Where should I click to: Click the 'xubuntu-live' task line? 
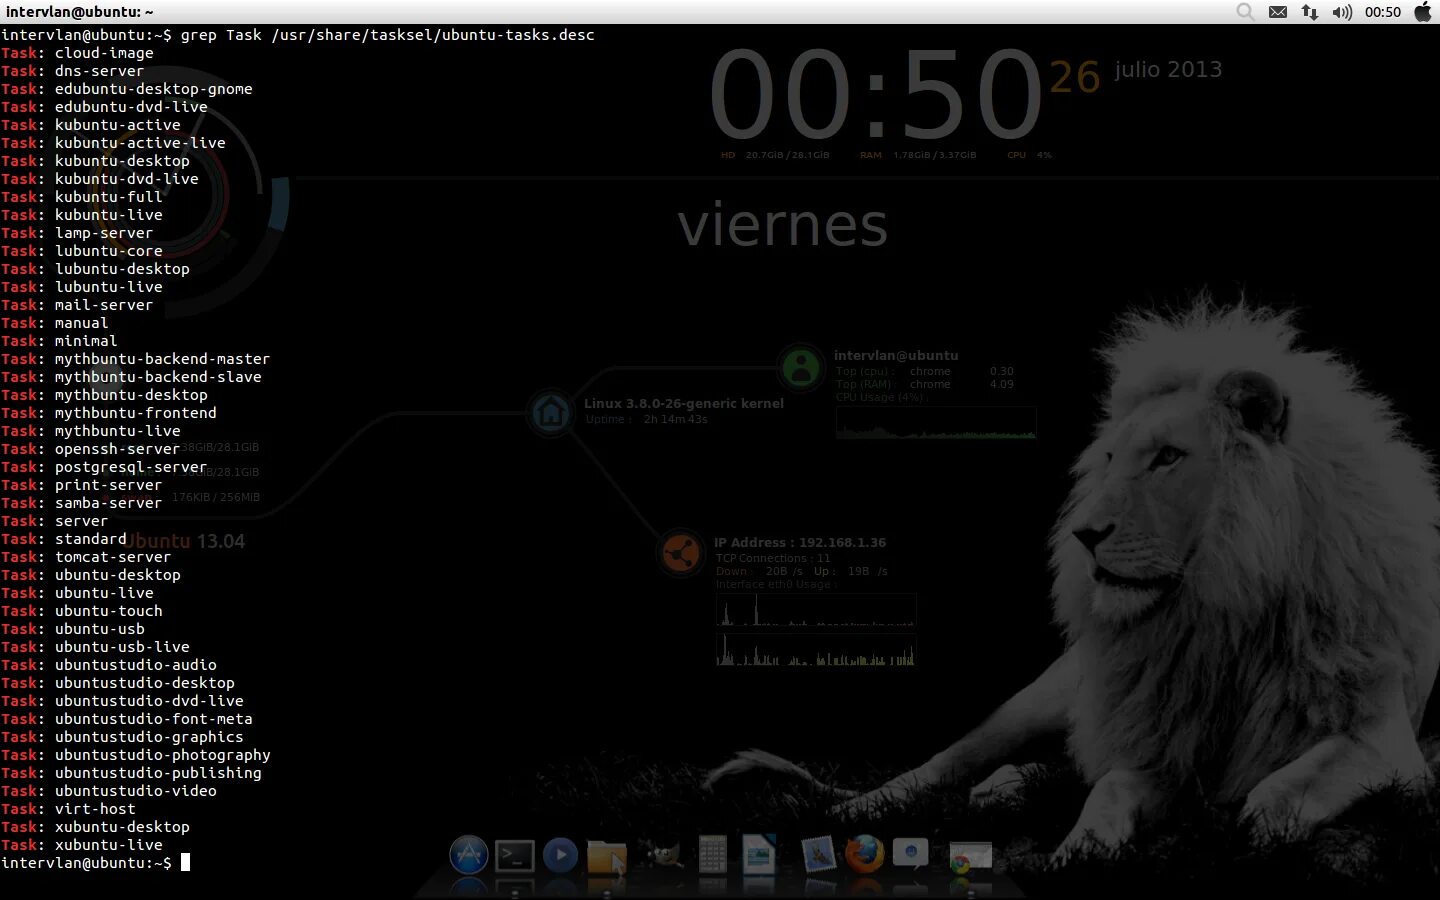coord(81,845)
